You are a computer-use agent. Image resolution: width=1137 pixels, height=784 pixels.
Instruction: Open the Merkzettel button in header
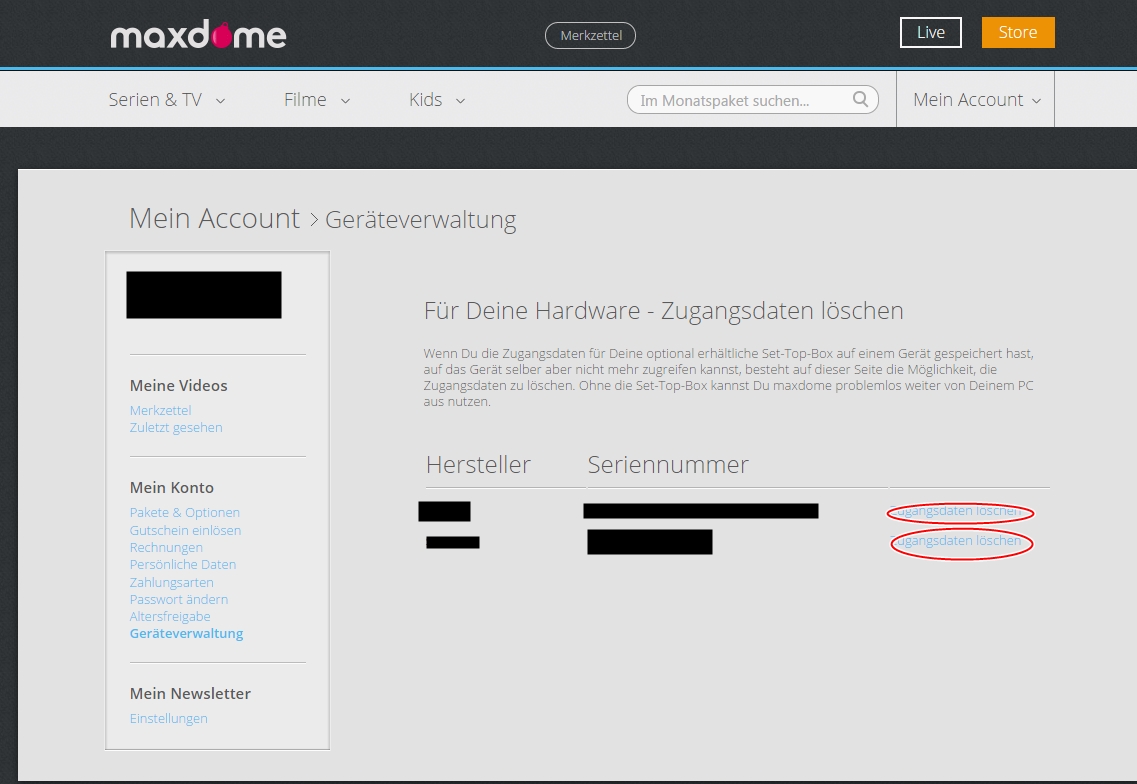click(x=590, y=36)
